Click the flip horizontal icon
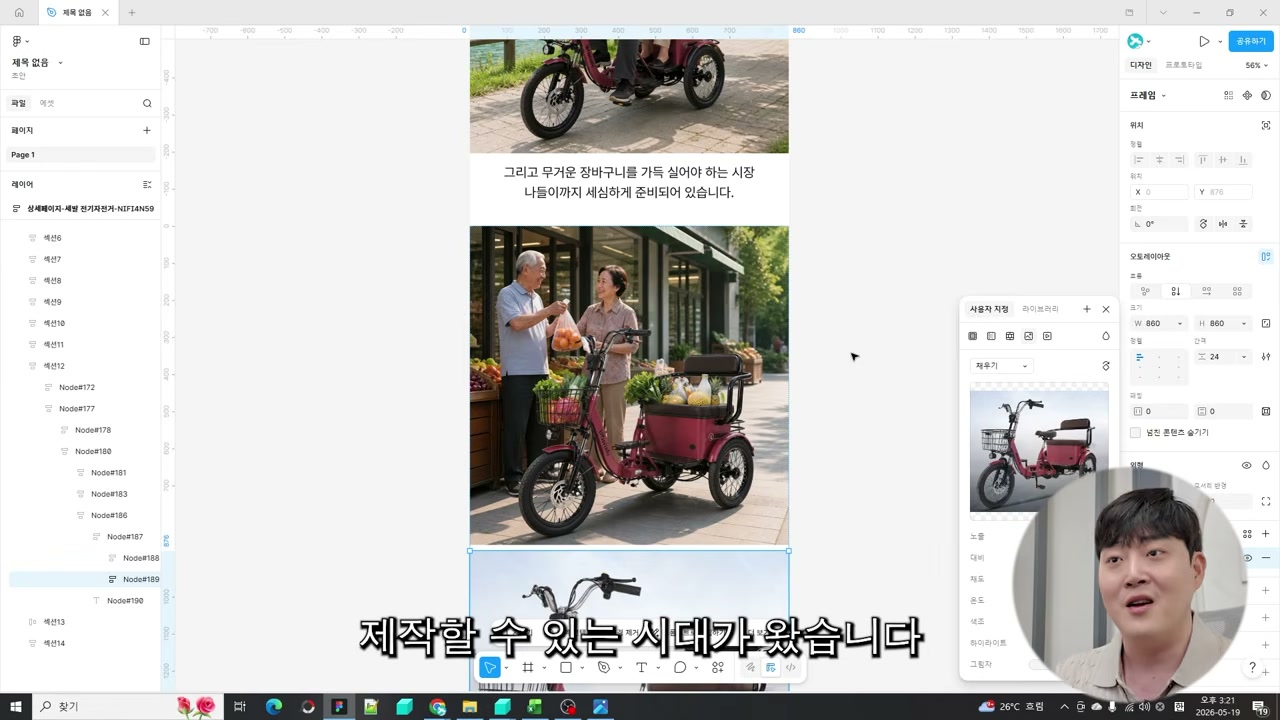The image size is (1280, 720). point(1223,224)
